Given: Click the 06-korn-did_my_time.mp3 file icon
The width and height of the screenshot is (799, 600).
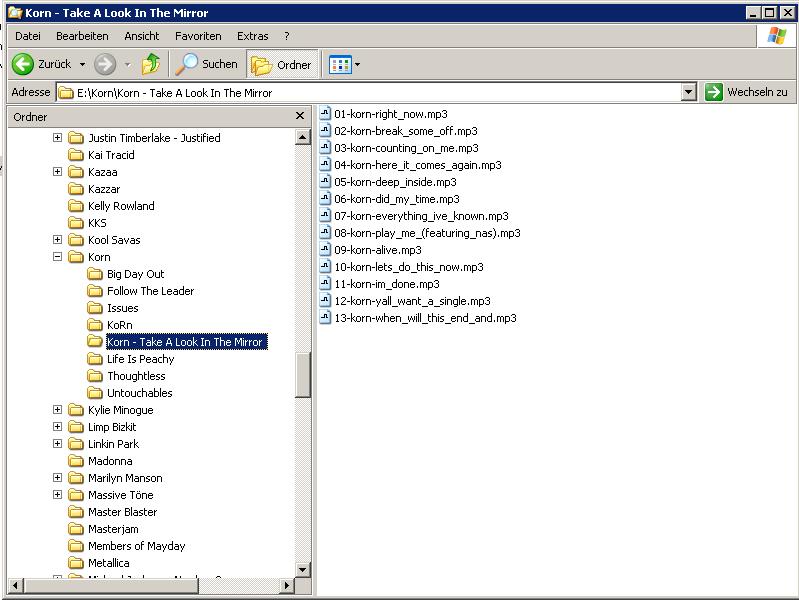Looking at the screenshot, I should (x=325, y=198).
